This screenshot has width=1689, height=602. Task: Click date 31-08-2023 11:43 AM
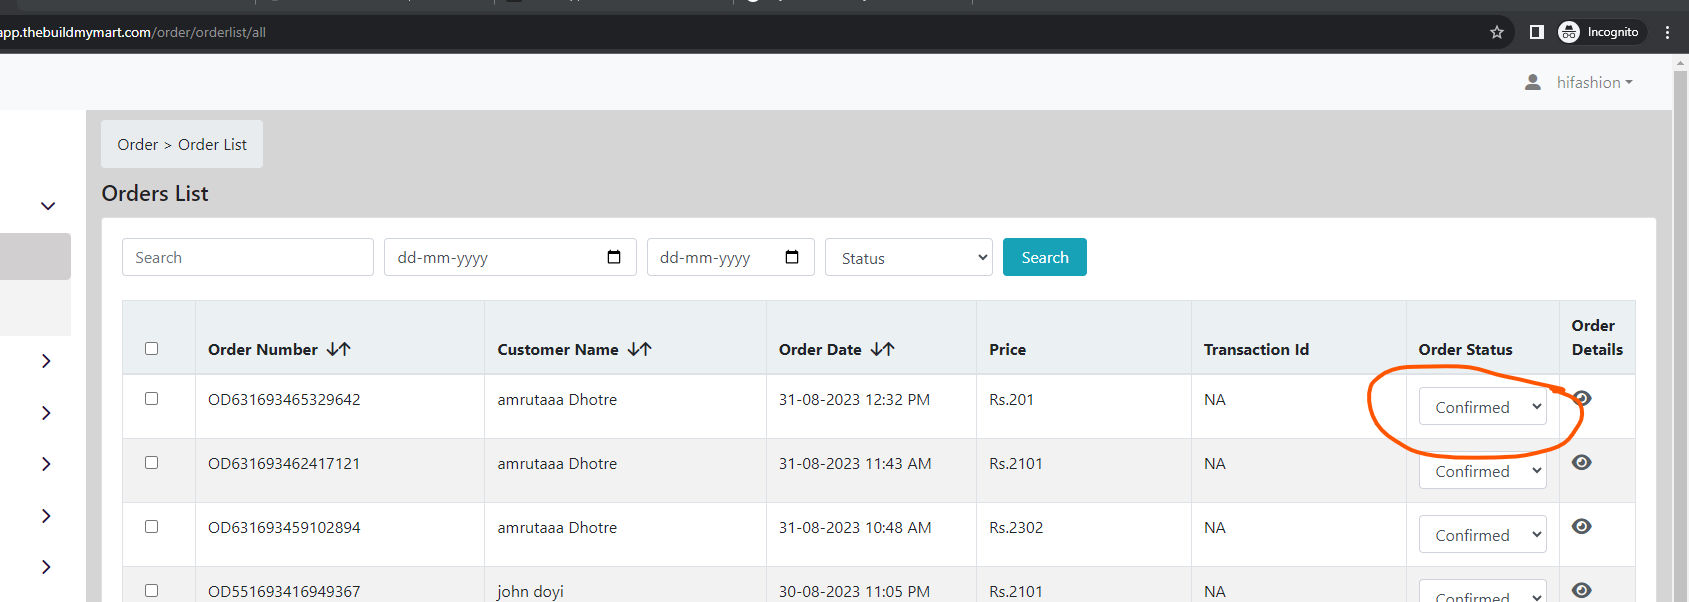(x=855, y=463)
